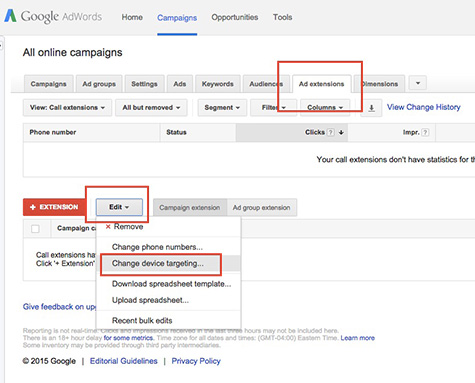Tick the select-all checkbox in the Campaign header
The width and height of the screenshot is (475, 383).
click(35, 229)
